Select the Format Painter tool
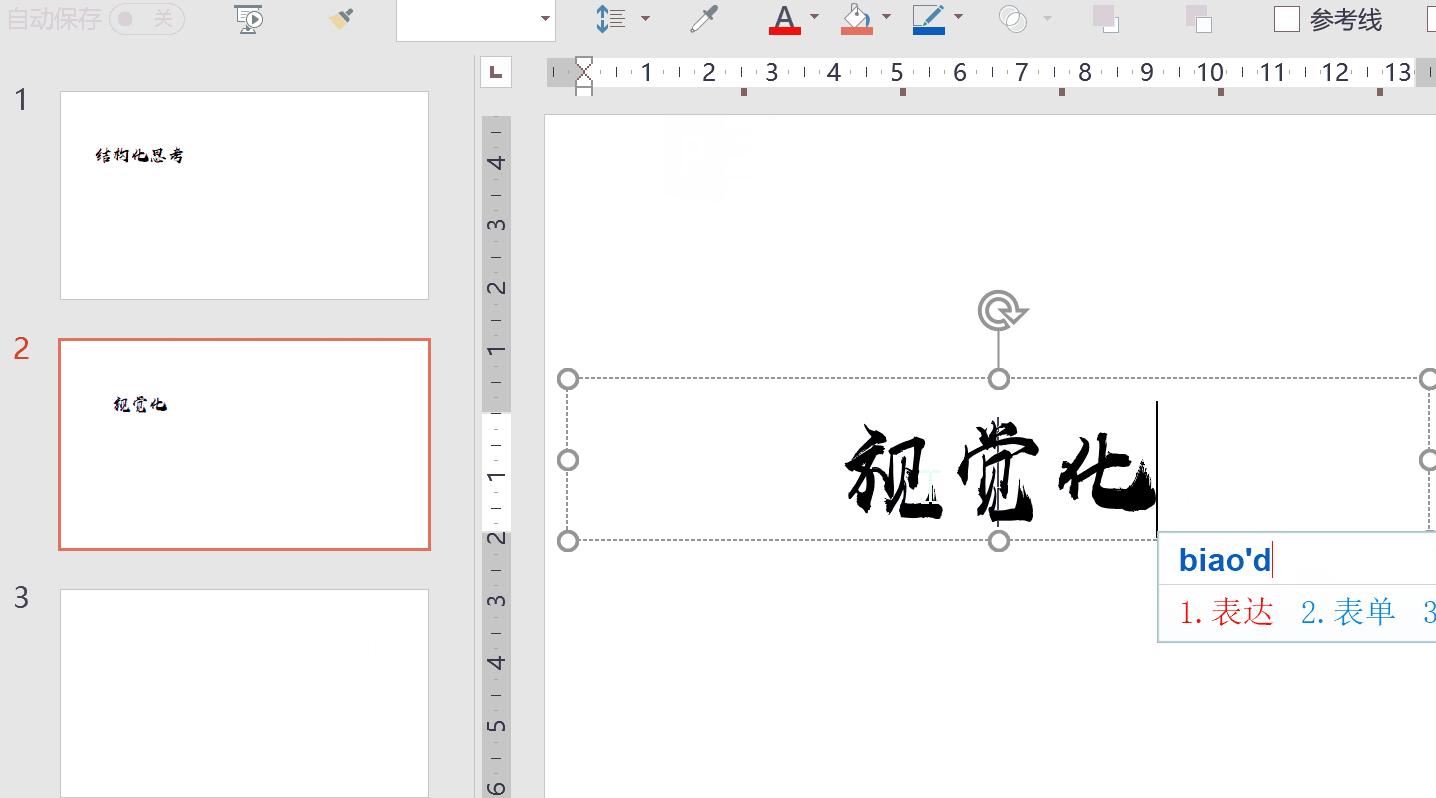The image size is (1436, 798). click(341, 19)
